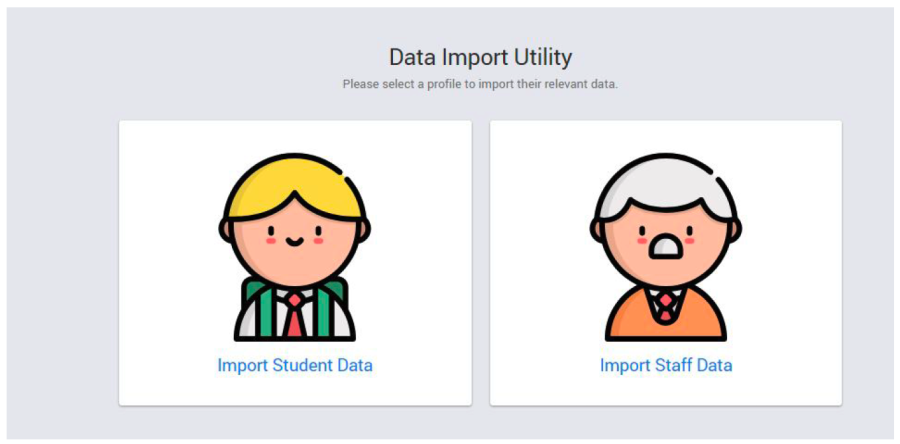Open the Import Staff Data link
Screen dimensions: 900x444
pyautogui.click(x=665, y=365)
